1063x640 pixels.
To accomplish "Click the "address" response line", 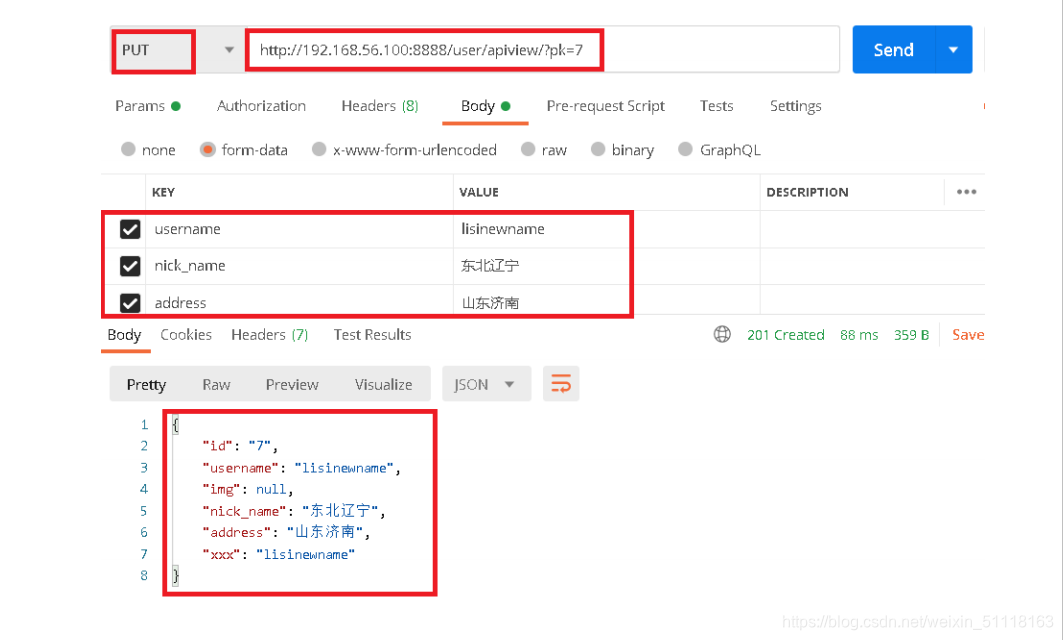I will point(286,532).
